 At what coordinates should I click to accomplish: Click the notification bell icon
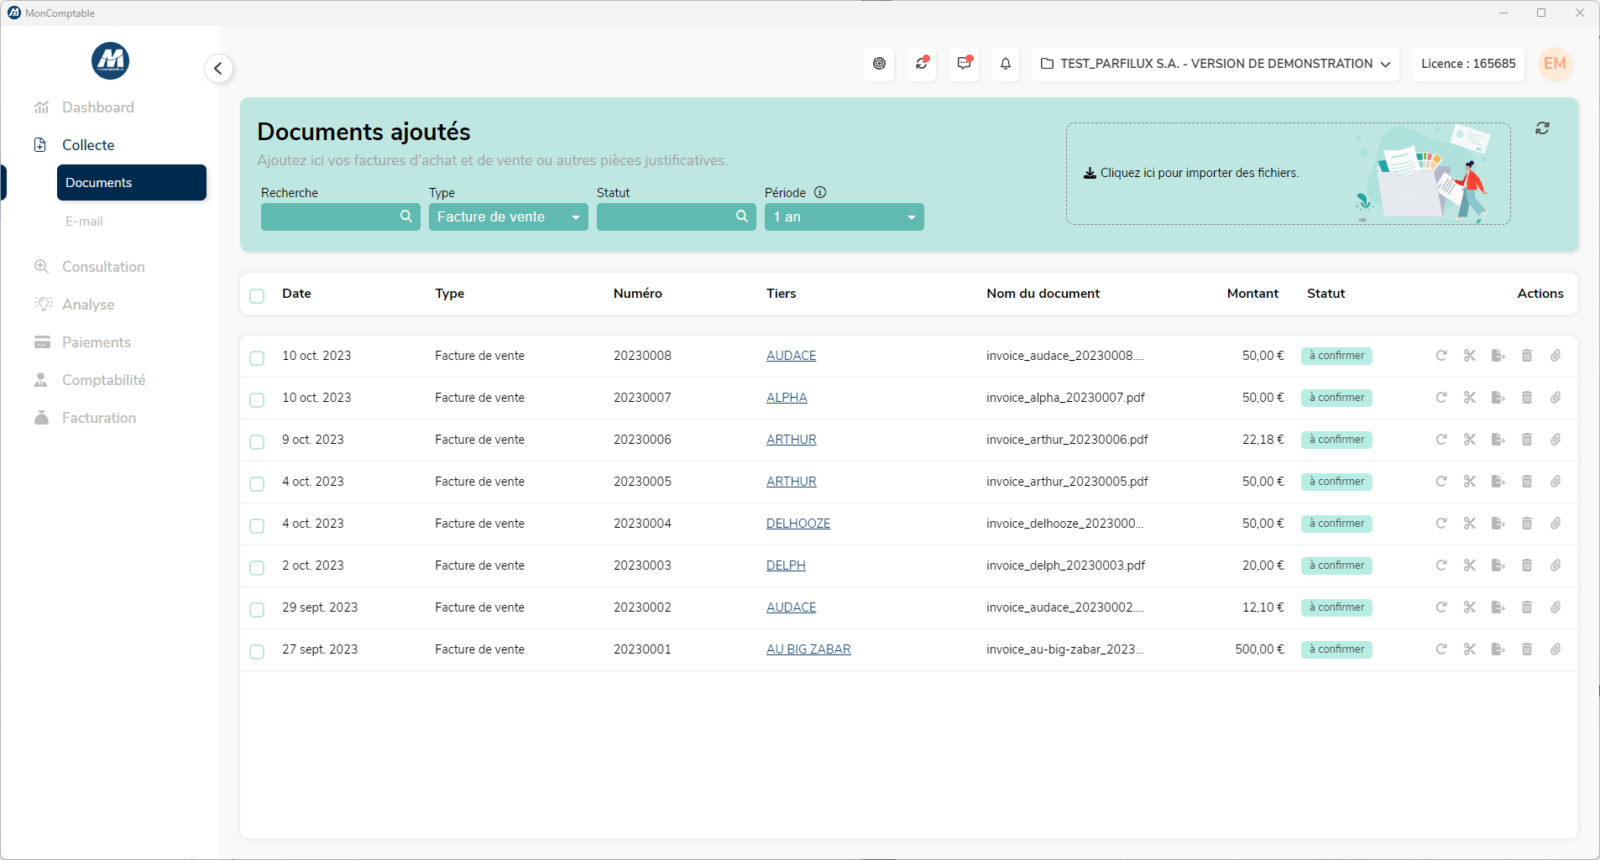click(1005, 64)
